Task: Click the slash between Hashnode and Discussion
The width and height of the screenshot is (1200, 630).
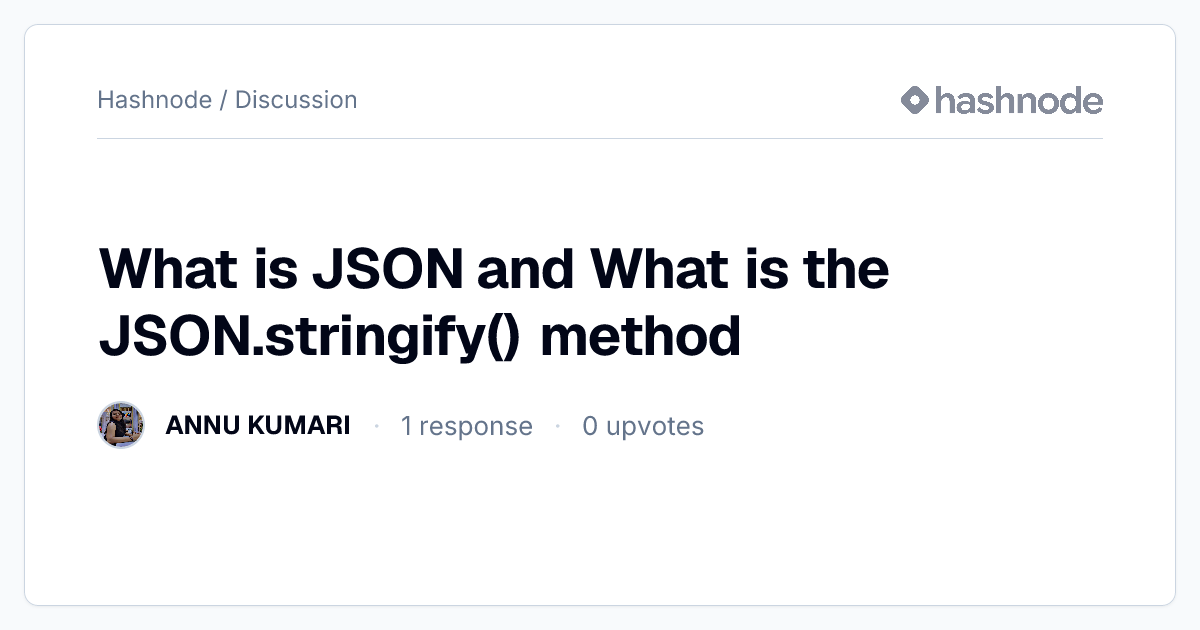Action: (223, 100)
